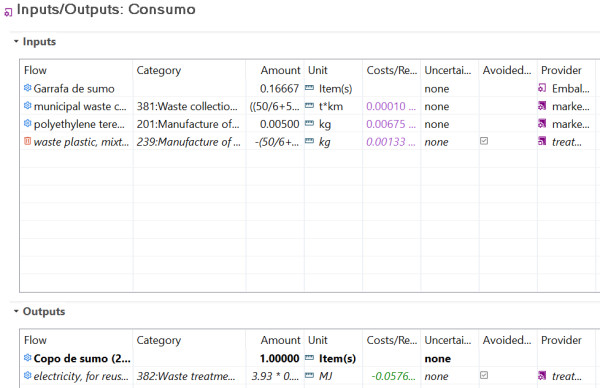This screenshot has height=388, width=600.
Task: Click the unit icon beside t*km
Action: coord(310,106)
